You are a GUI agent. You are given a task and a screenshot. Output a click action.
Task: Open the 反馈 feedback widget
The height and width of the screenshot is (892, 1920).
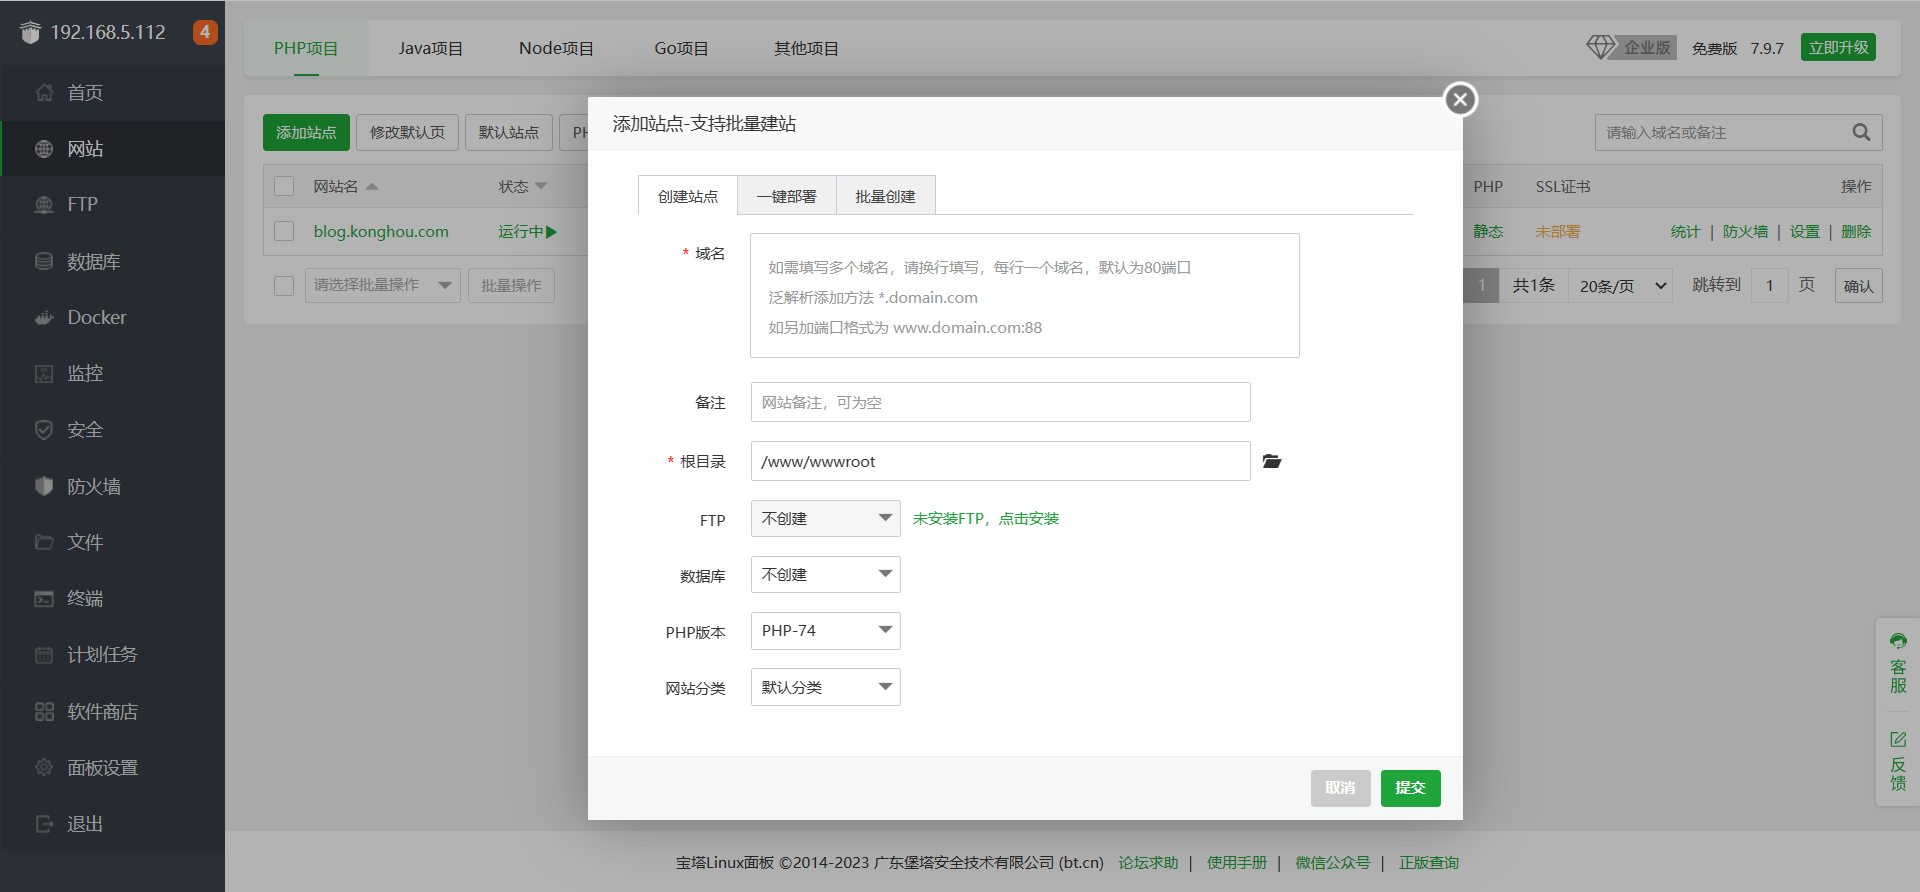point(1898,762)
